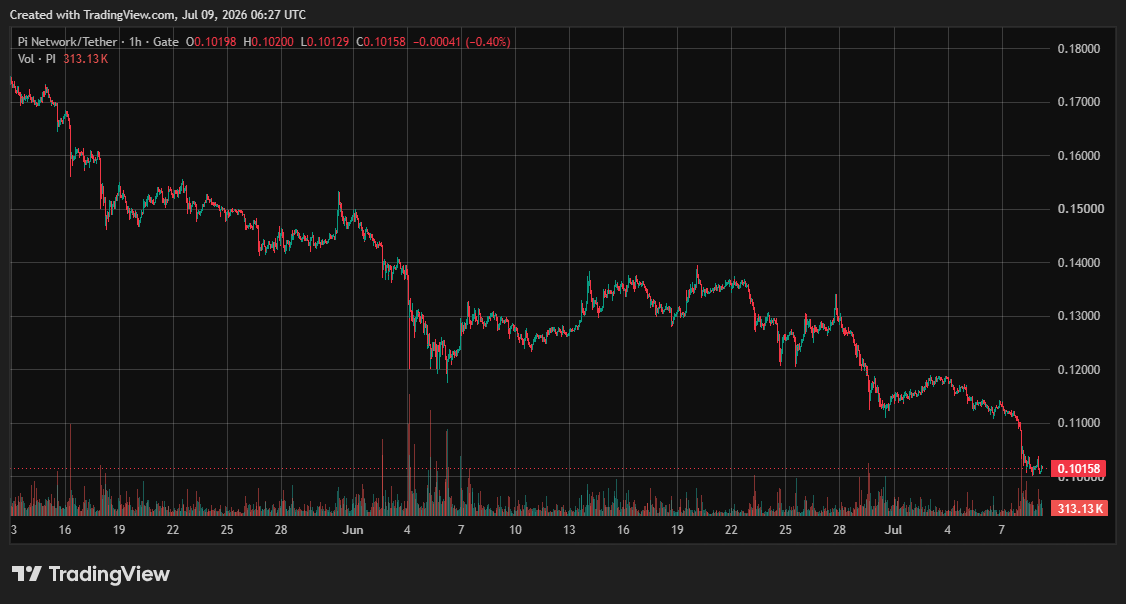Click the 0.13000 price axis label
Image resolution: width=1126 pixels, height=604 pixels.
[1079, 316]
